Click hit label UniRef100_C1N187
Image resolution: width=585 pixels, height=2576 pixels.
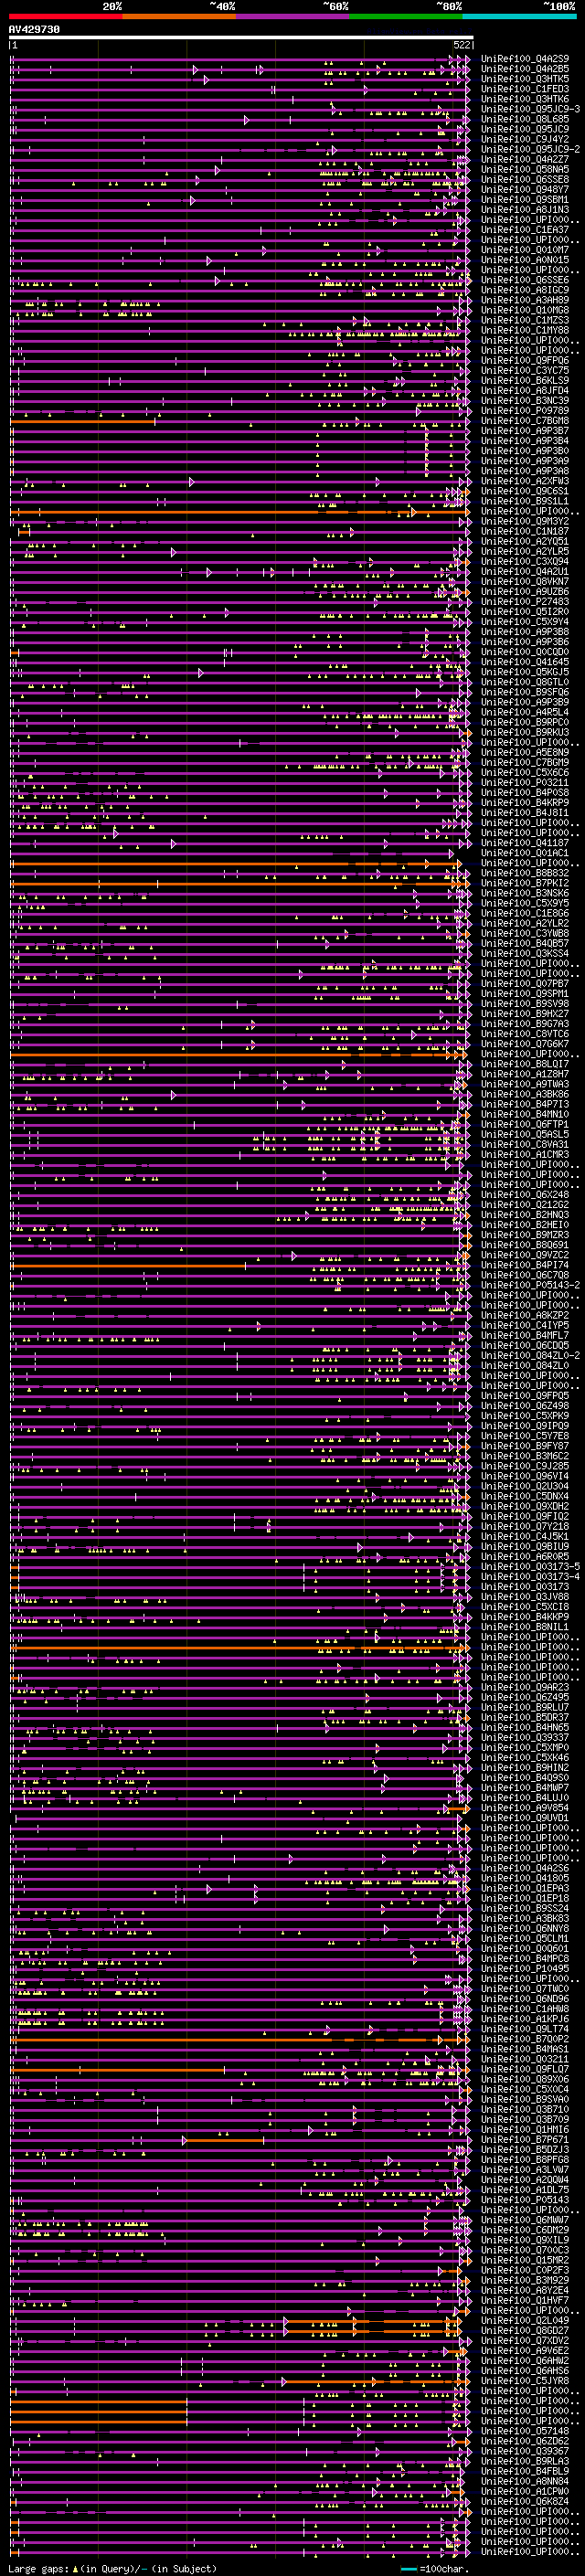click(525, 531)
